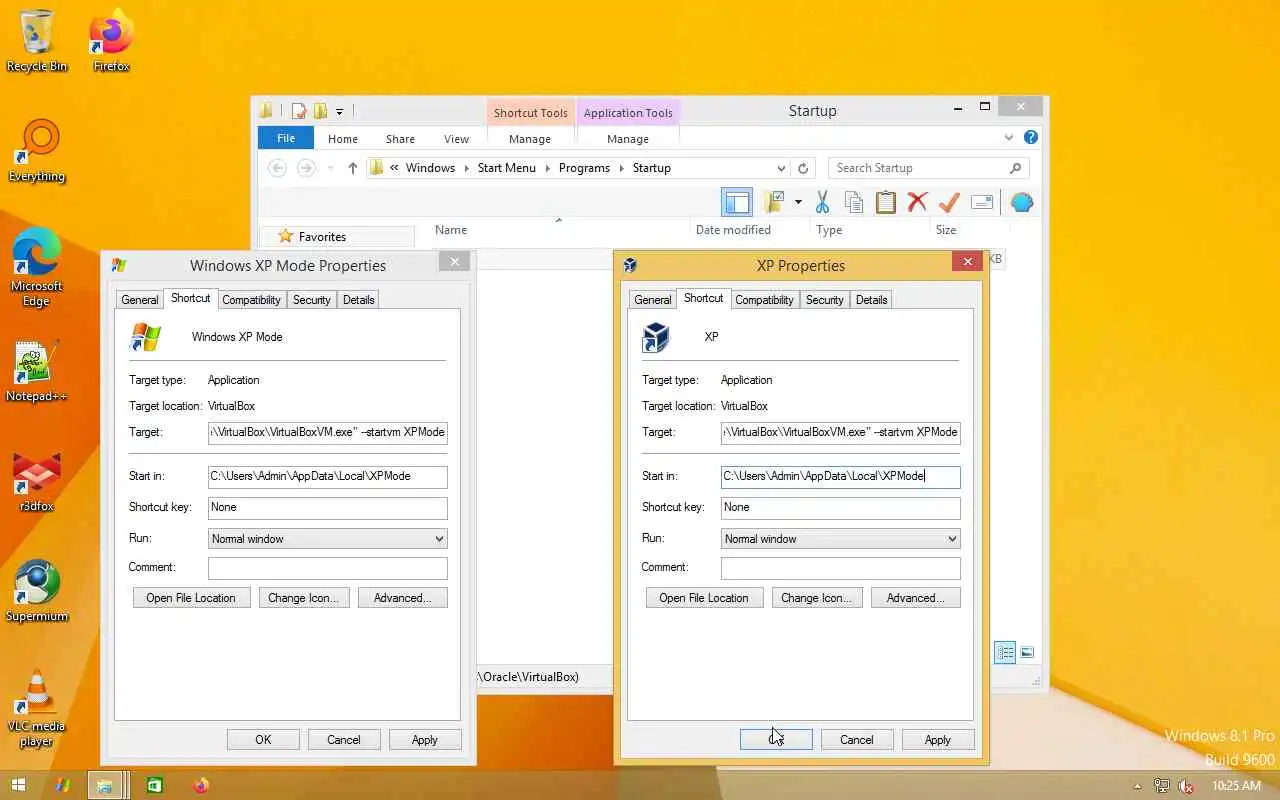Screen dimensions: 1280x800
Task: Open Details tab in XP Properties
Action: click(872, 299)
